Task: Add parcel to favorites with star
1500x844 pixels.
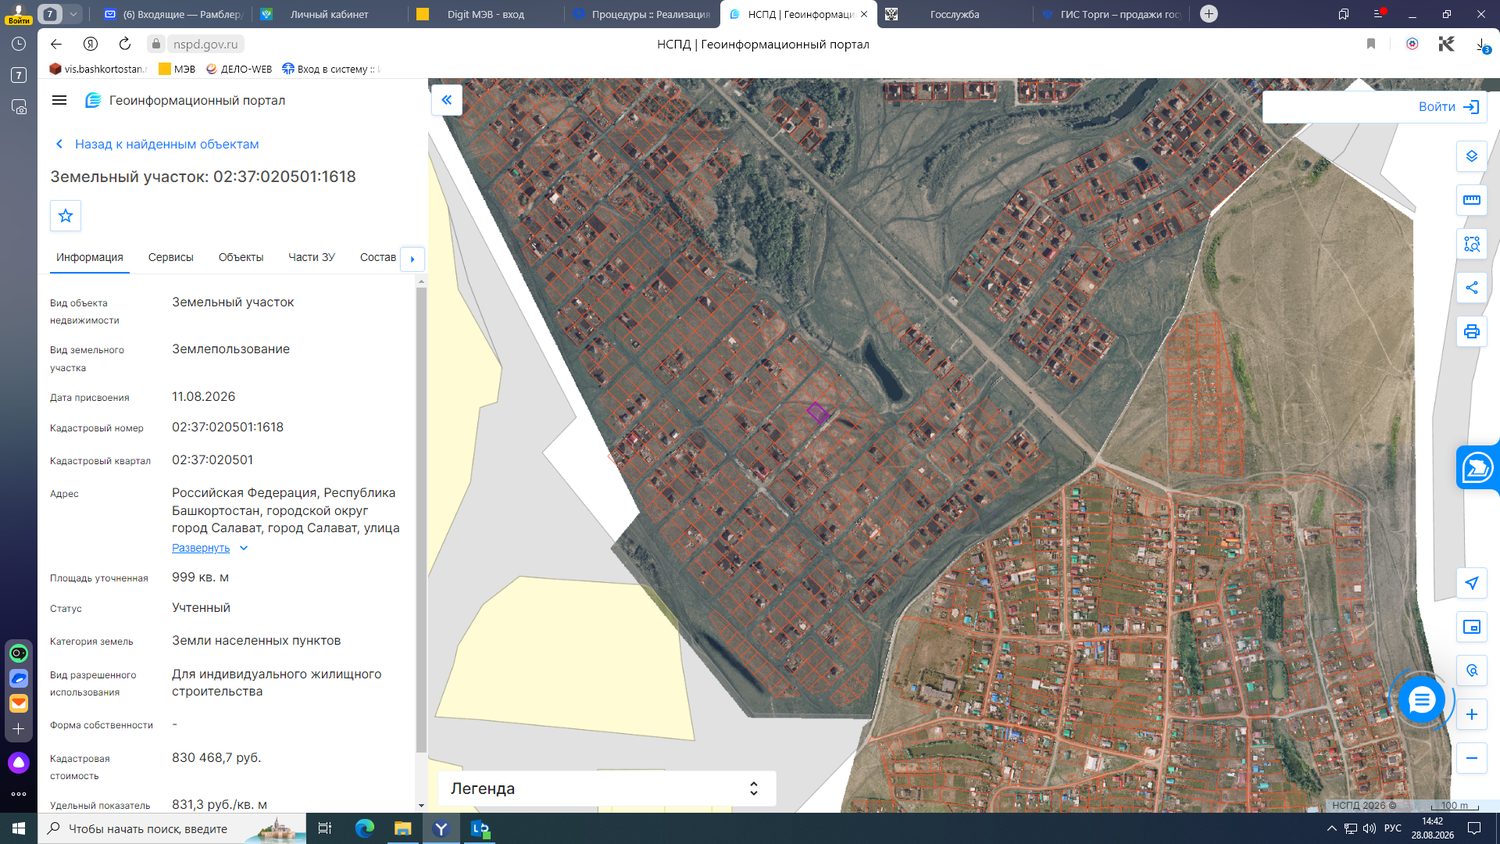Action: coord(66,215)
